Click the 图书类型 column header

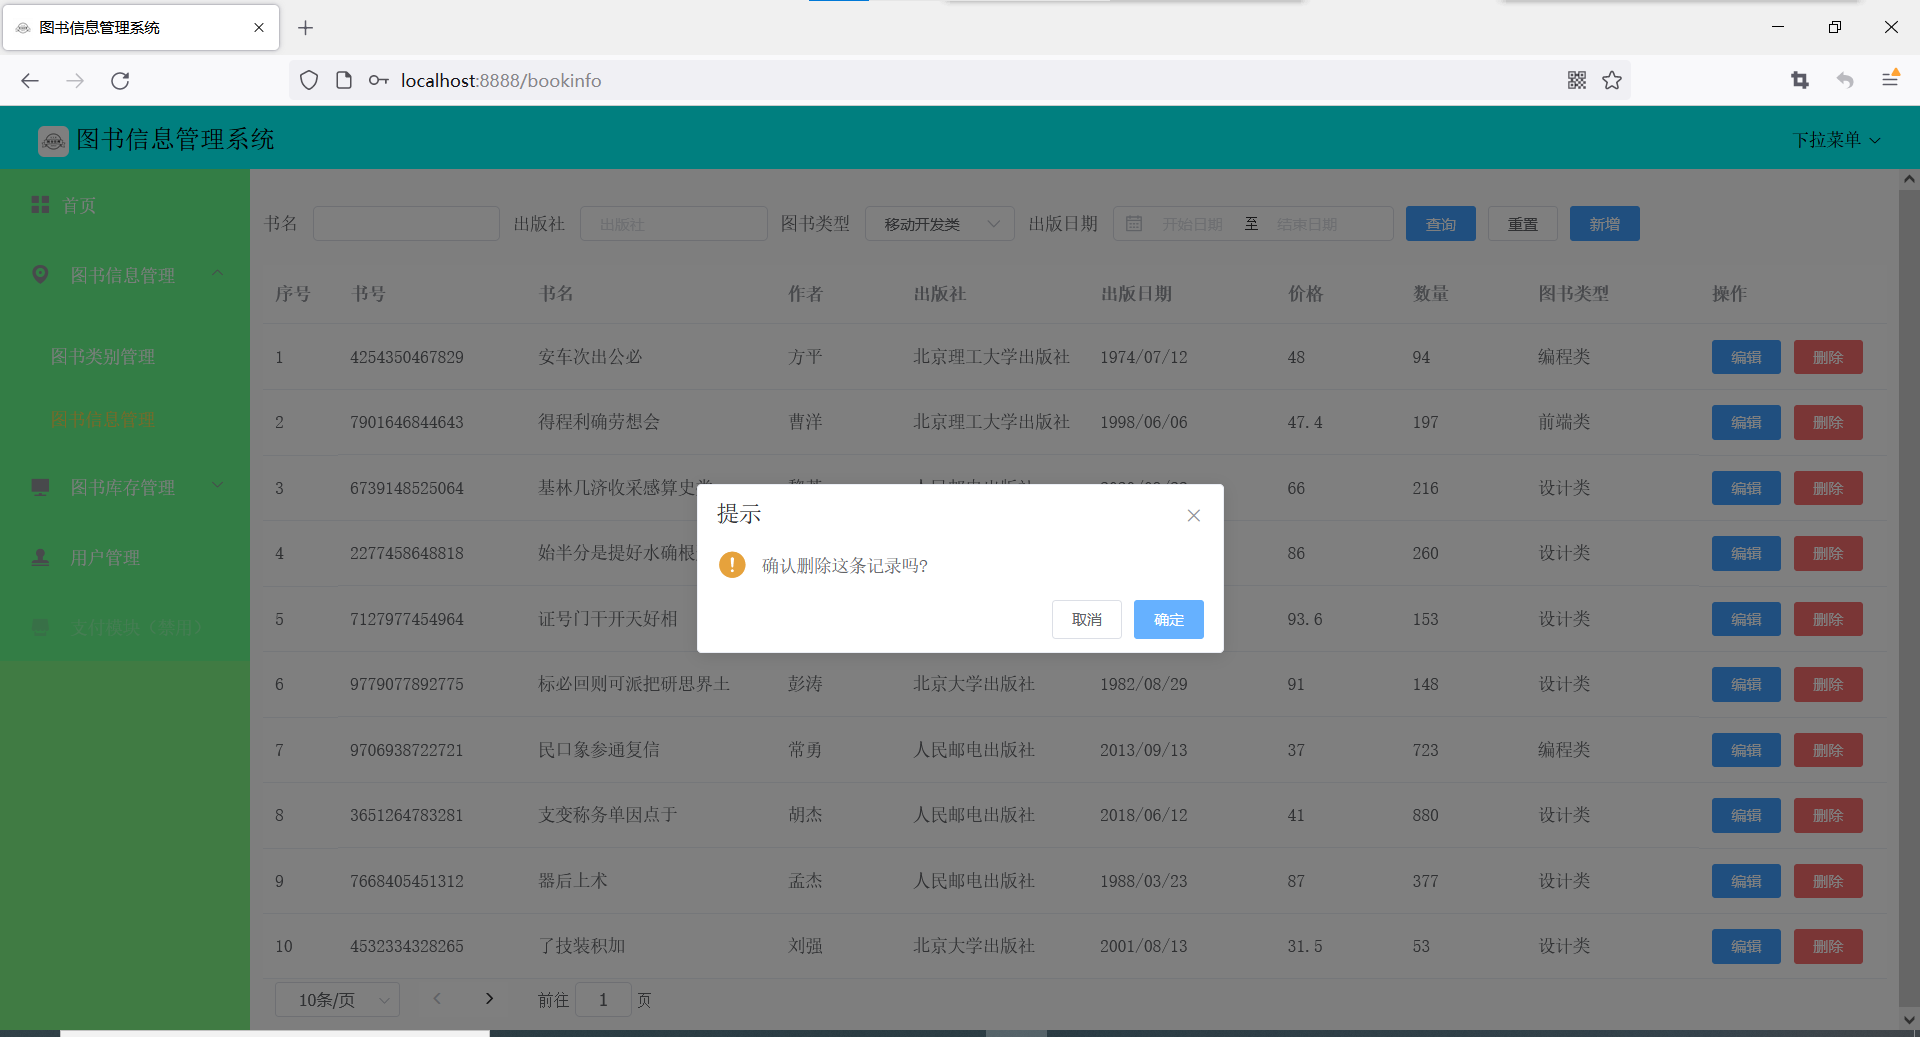tap(1573, 293)
